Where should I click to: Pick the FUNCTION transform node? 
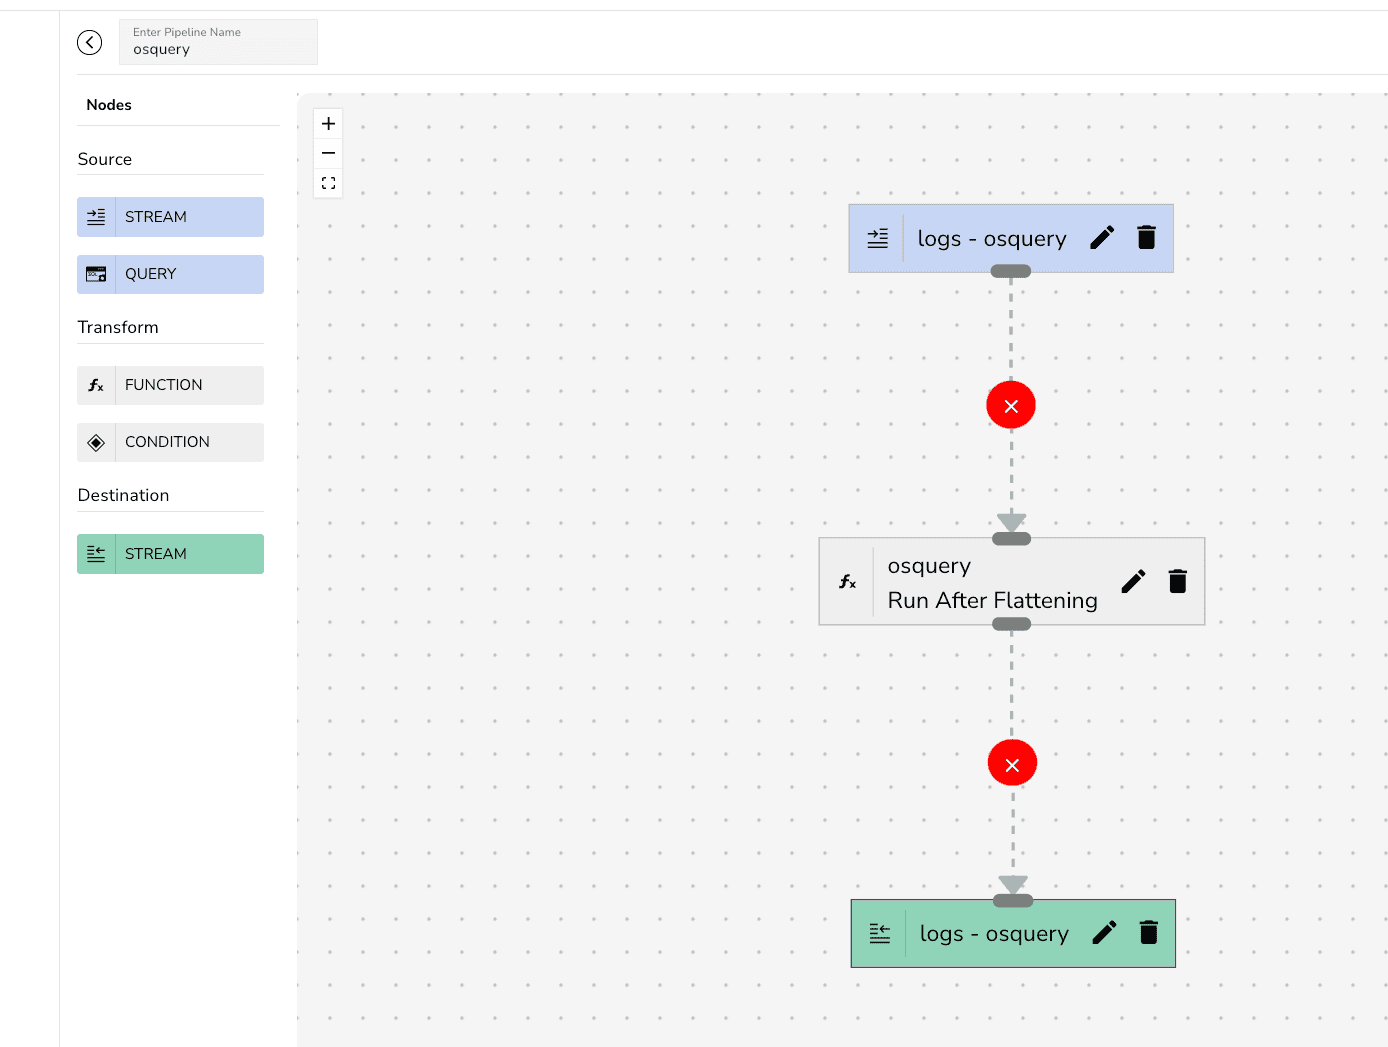[x=170, y=385]
